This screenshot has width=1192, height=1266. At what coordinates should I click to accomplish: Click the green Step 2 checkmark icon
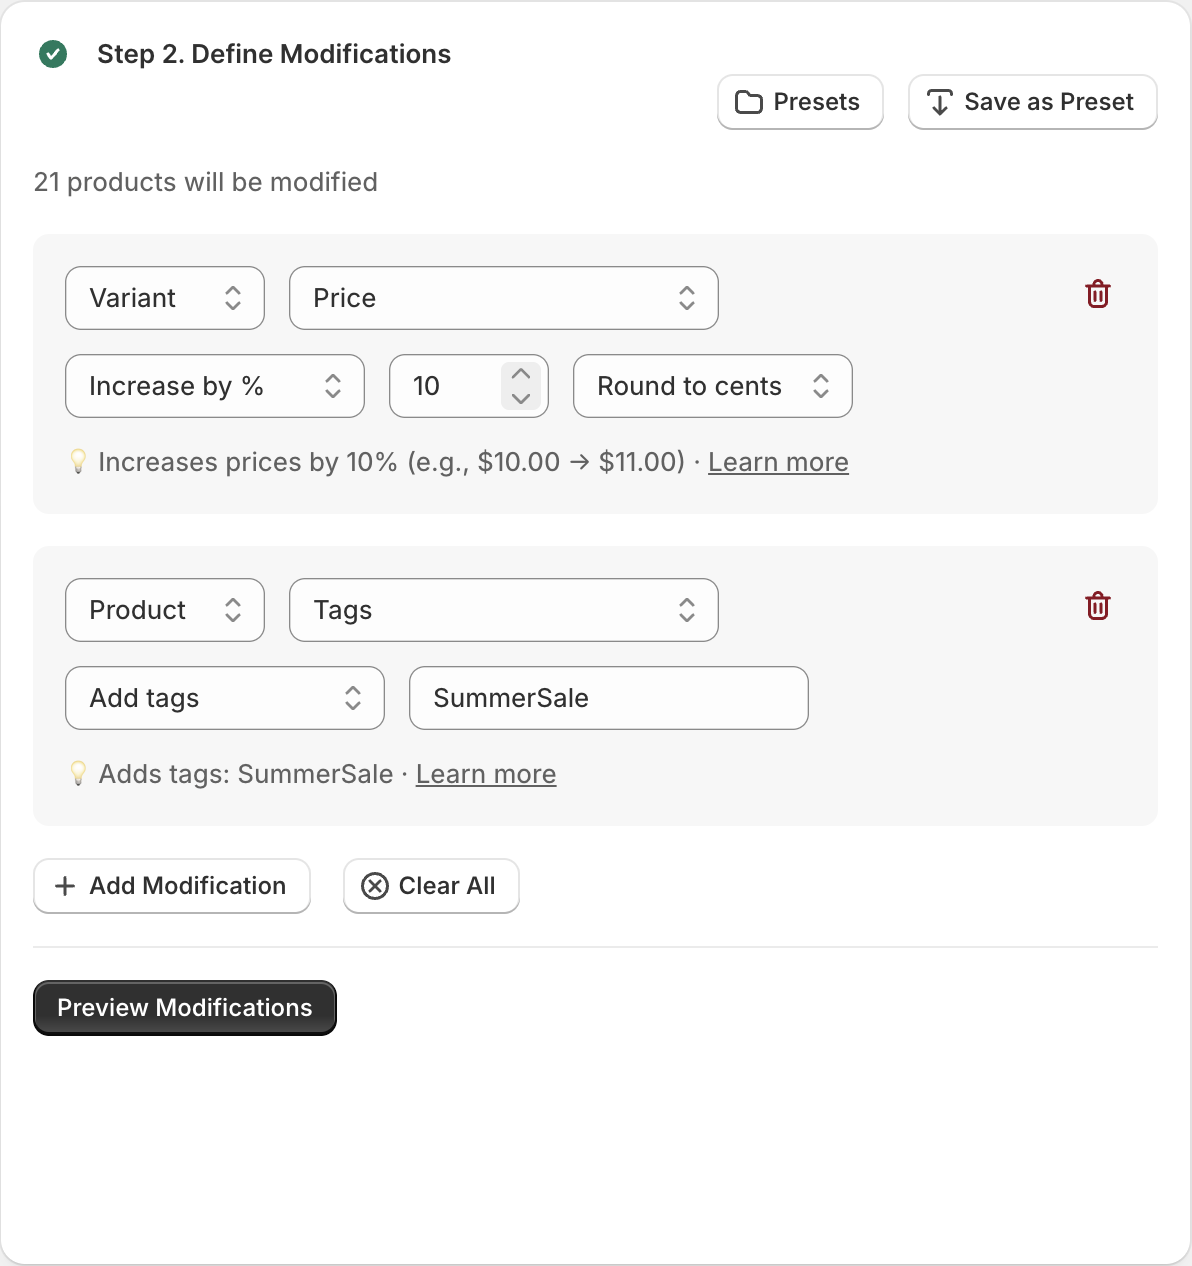pyautogui.click(x=53, y=54)
